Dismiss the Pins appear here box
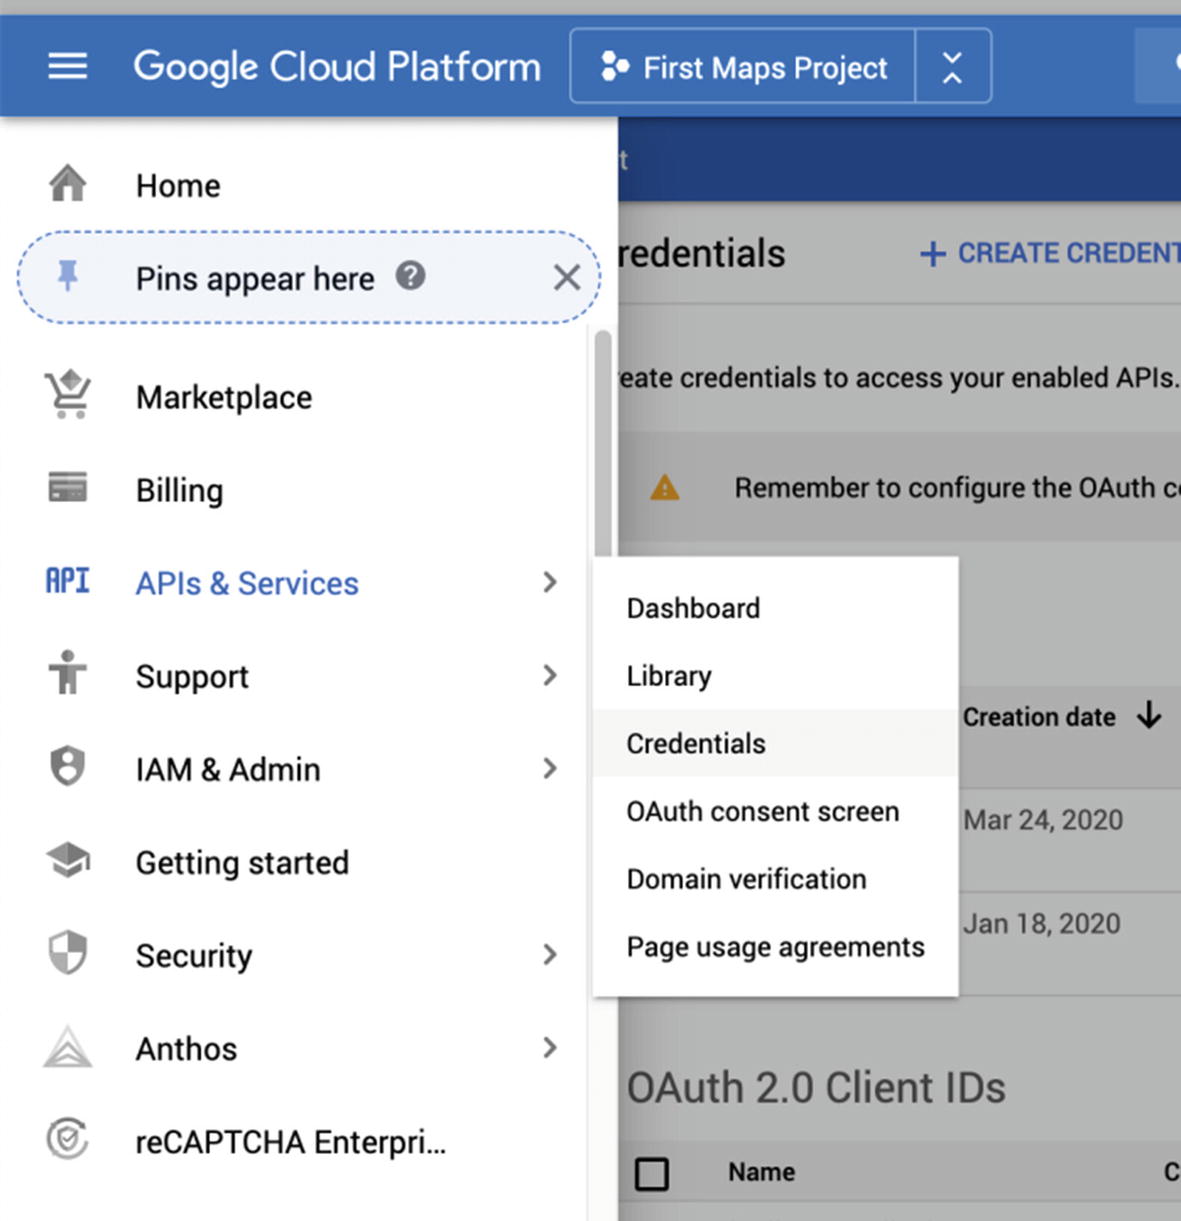 [567, 277]
